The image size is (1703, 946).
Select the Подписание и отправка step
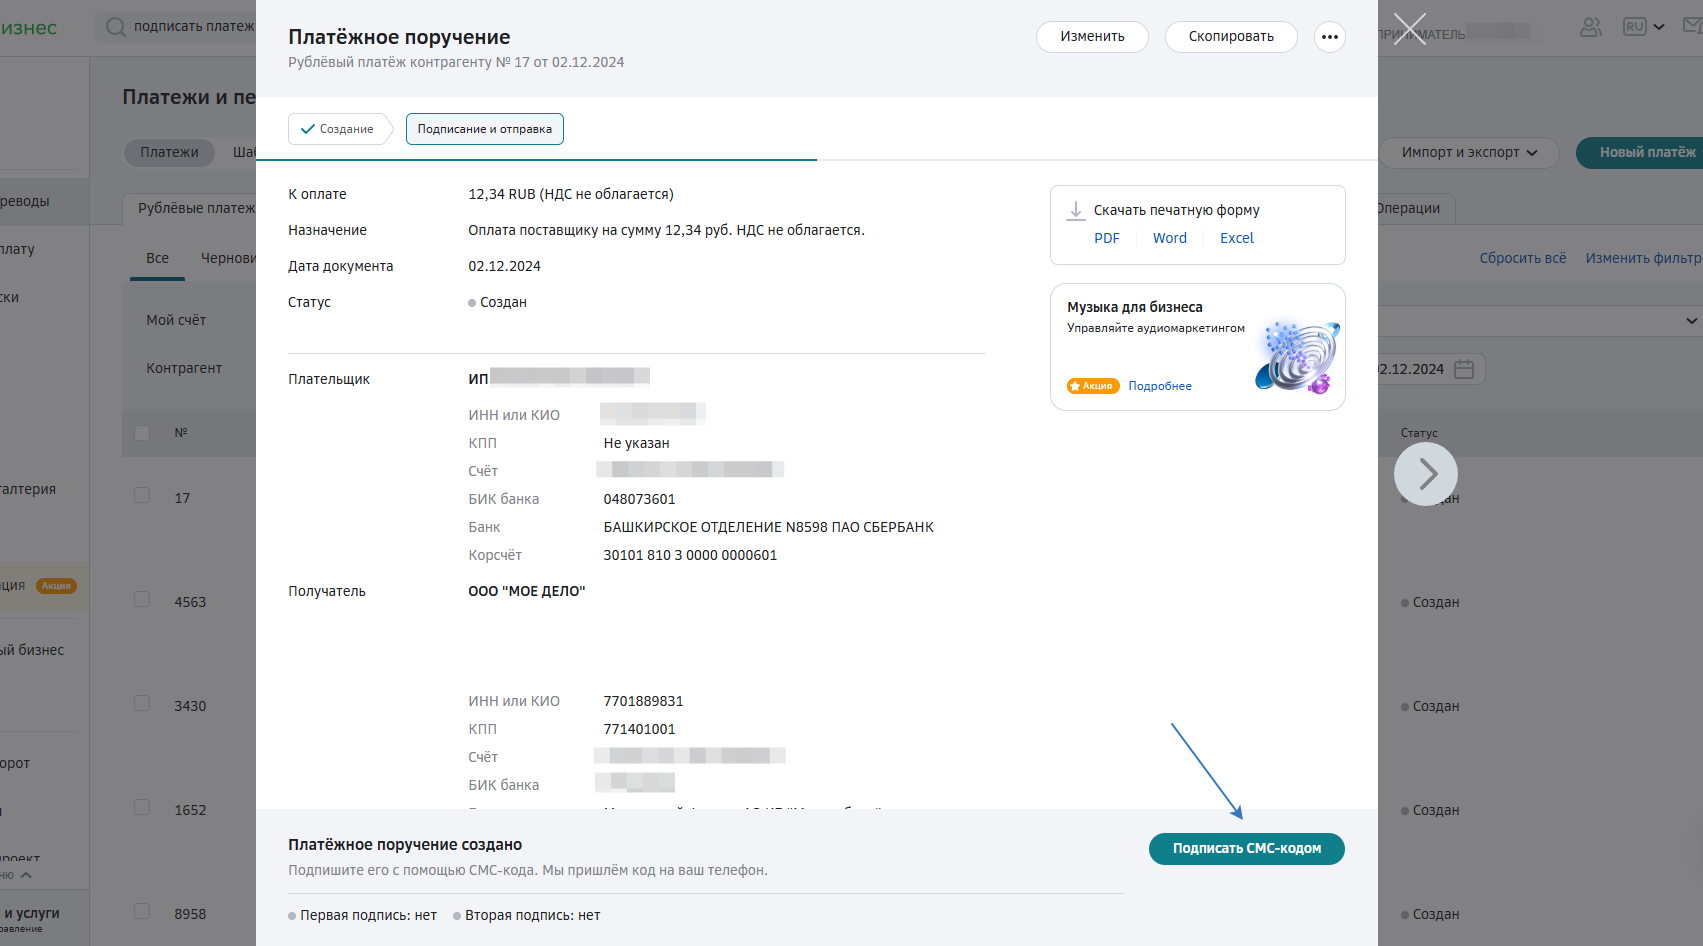point(485,129)
